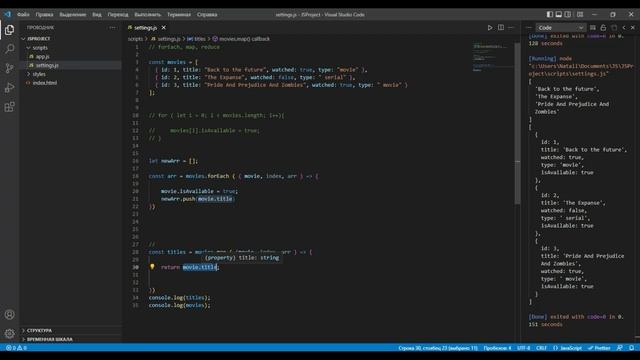Collapse the scripts folder

[x=71, y=47]
